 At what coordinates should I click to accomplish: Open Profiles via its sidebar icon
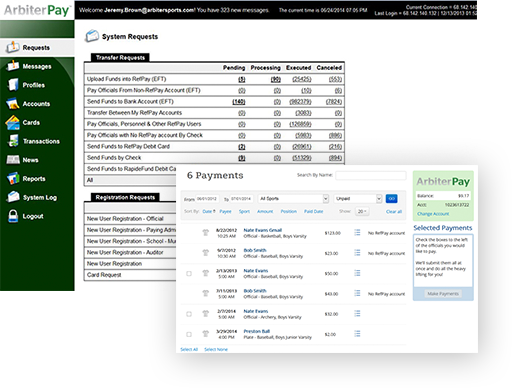point(13,85)
